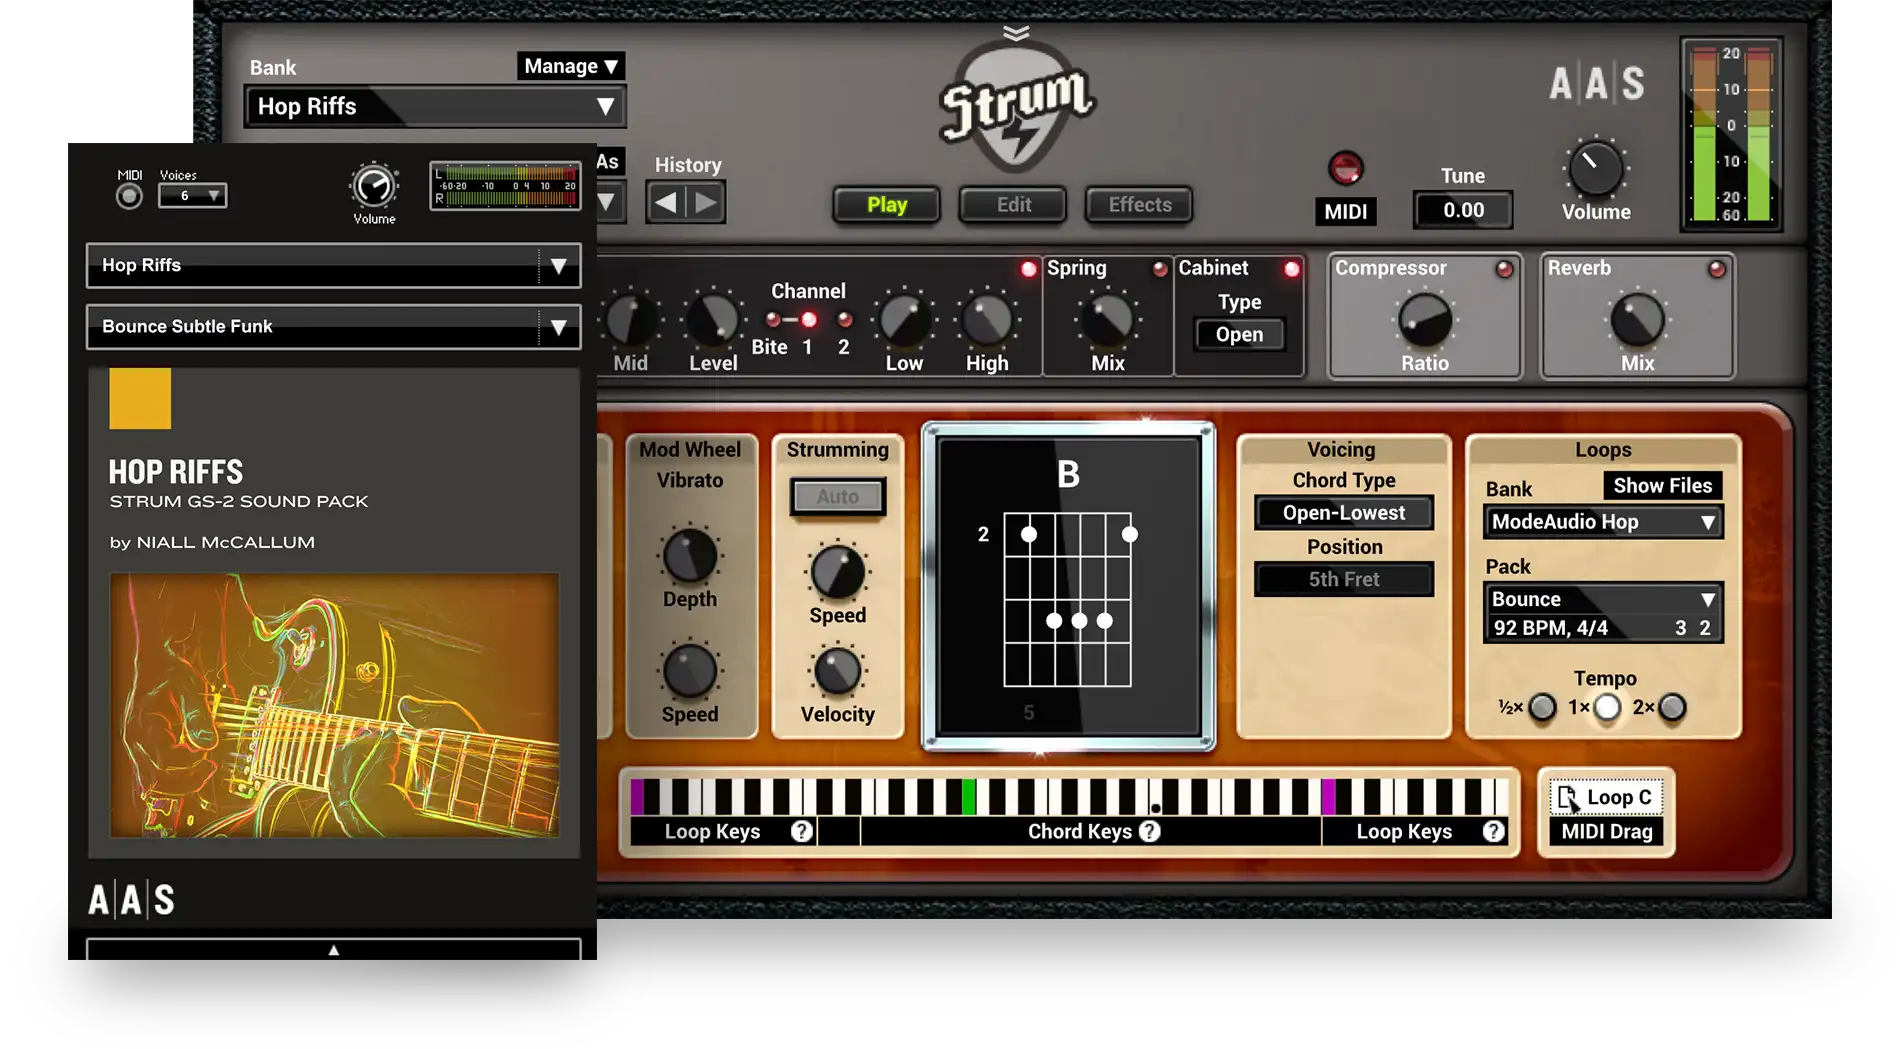
Task: Click the main Volume knob
Action: click(x=1595, y=169)
